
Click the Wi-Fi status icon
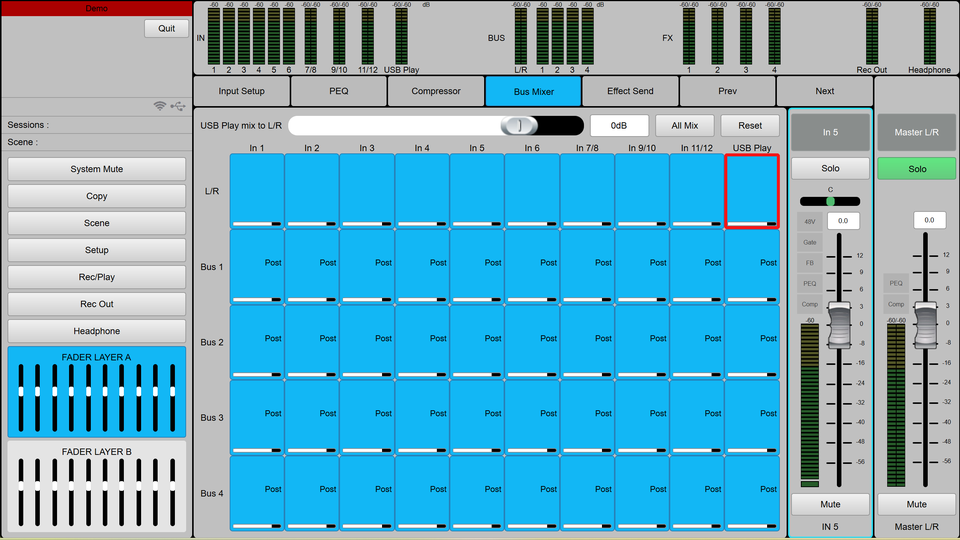pos(160,106)
